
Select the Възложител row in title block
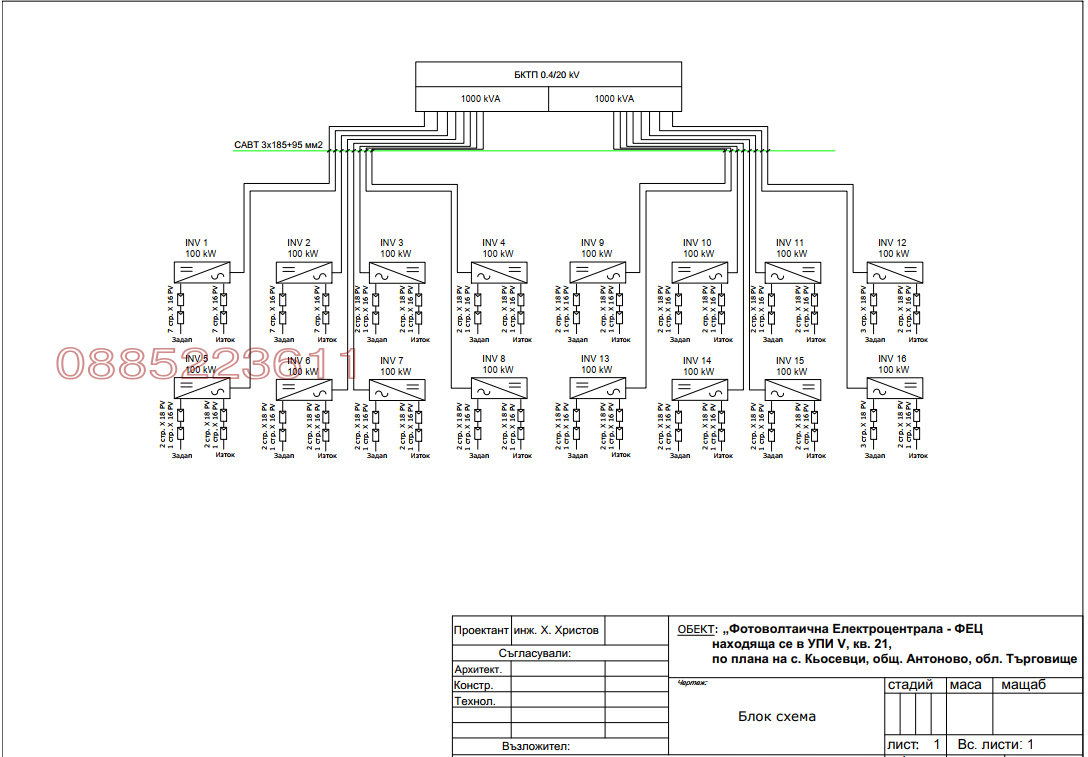(535, 746)
